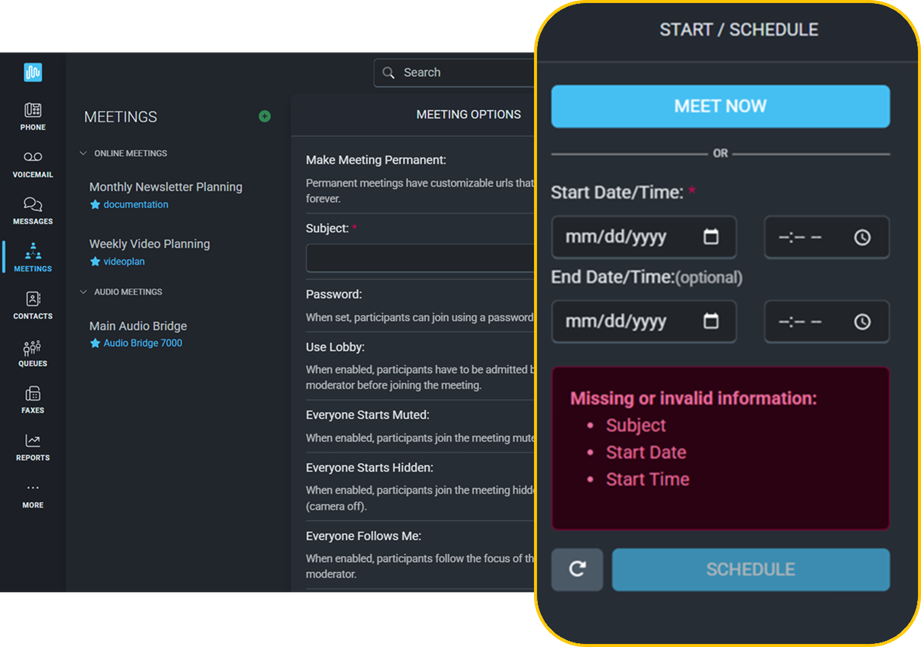Select the Meetings tab in sidebar

click(x=33, y=257)
